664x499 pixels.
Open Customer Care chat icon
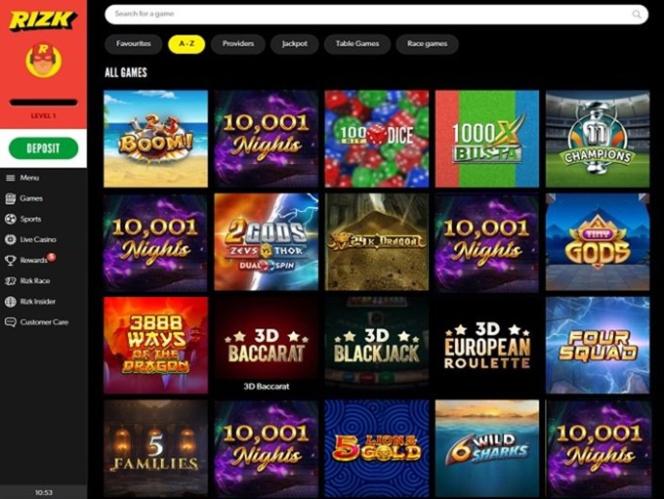click(10, 322)
